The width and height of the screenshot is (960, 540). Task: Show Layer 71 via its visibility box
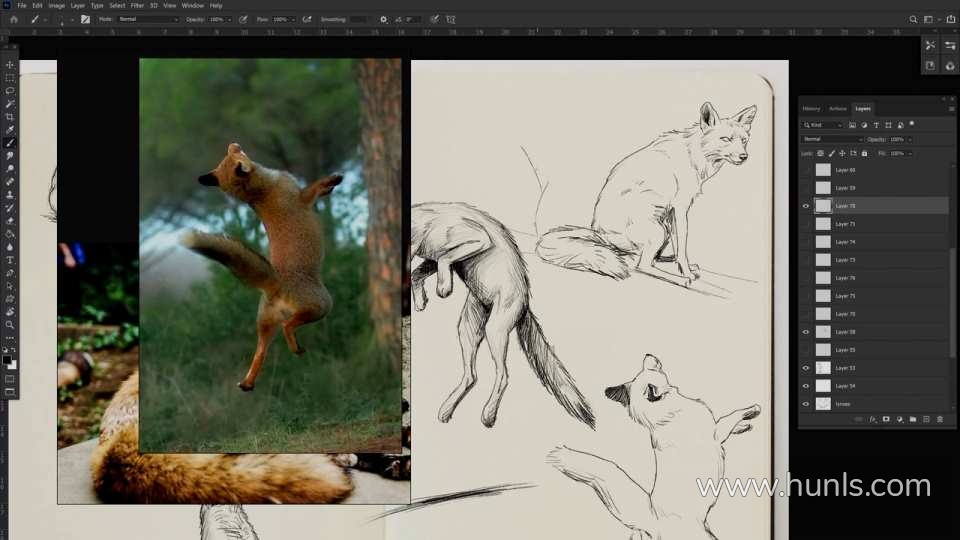pos(806,224)
